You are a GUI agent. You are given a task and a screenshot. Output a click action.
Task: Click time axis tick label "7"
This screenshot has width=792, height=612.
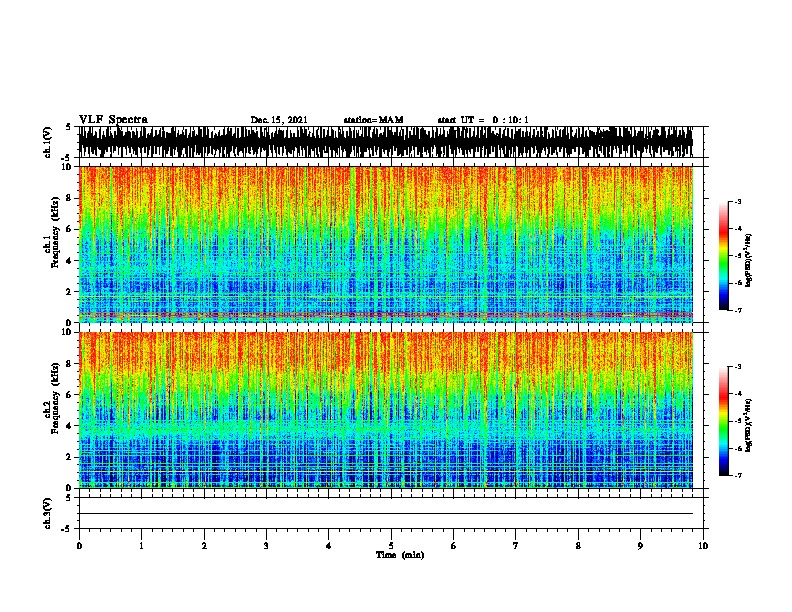click(x=516, y=546)
